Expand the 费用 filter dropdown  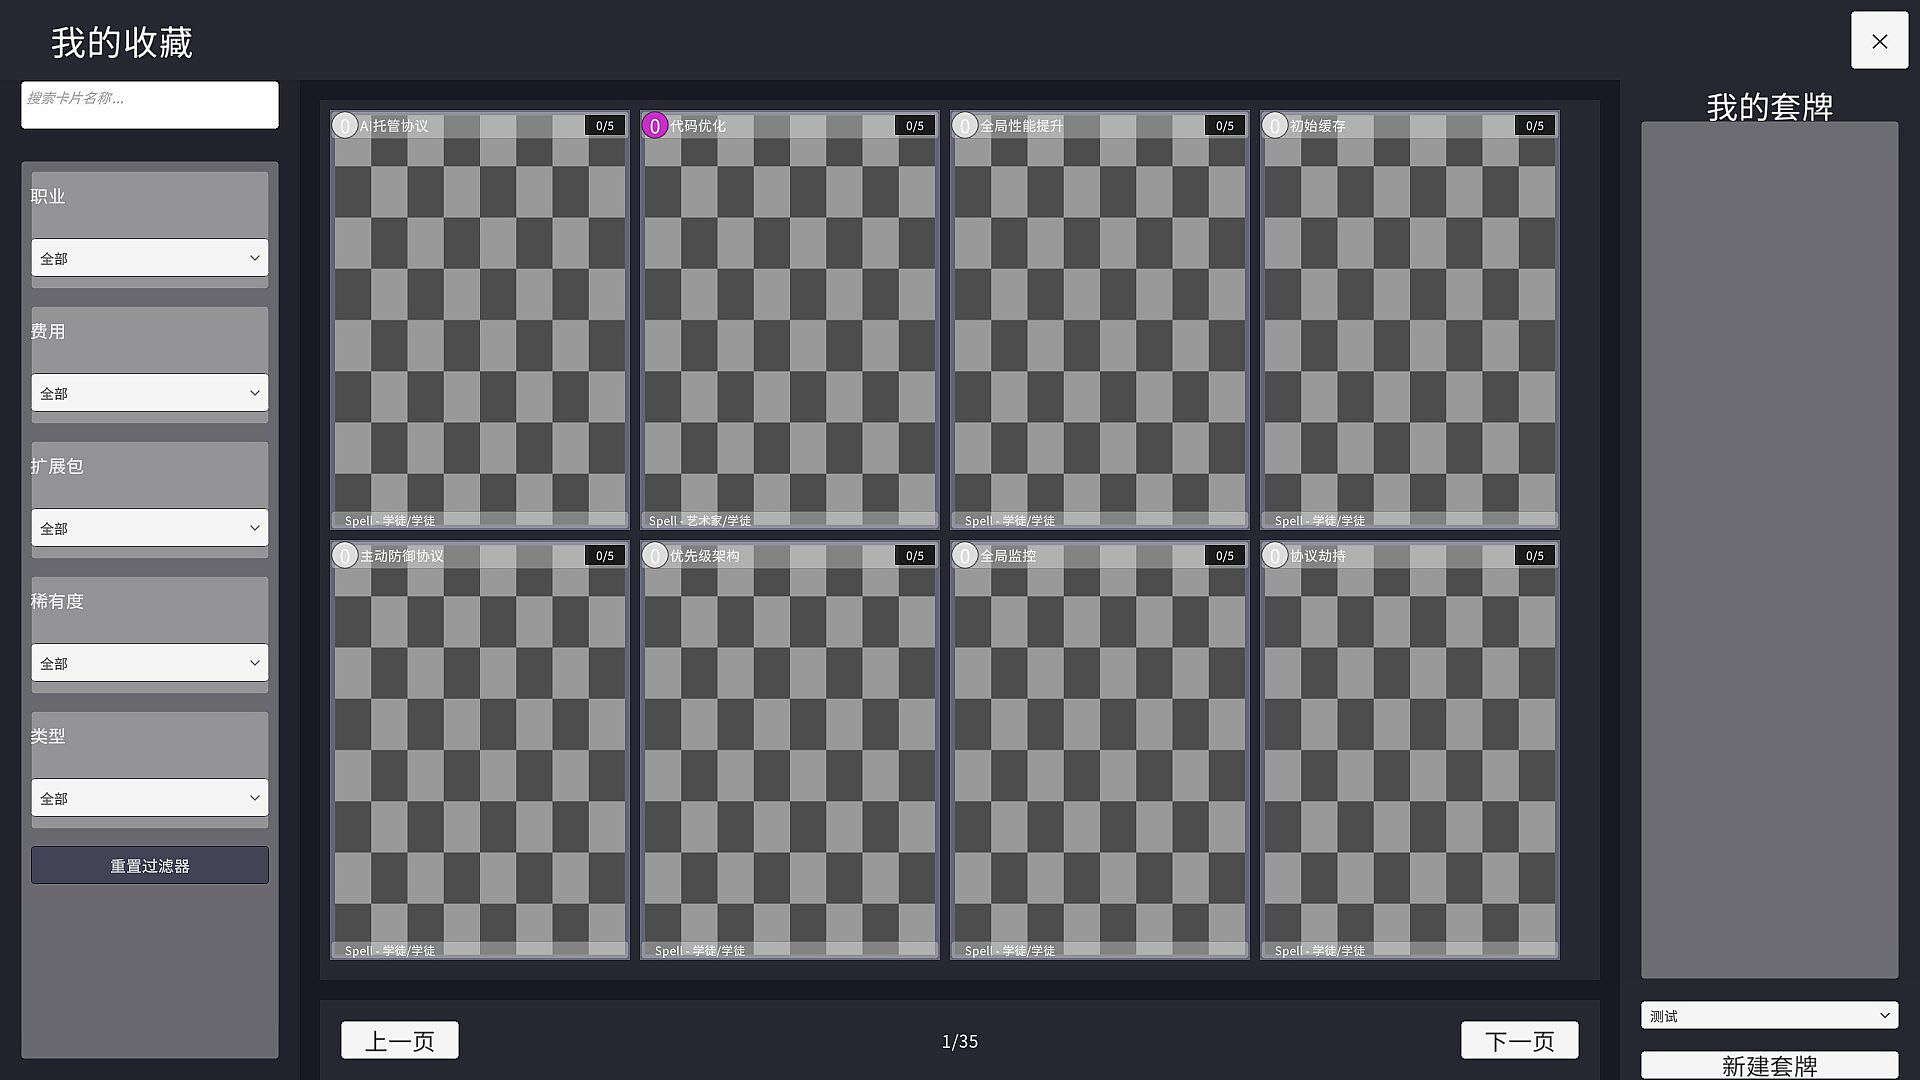point(150,393)
